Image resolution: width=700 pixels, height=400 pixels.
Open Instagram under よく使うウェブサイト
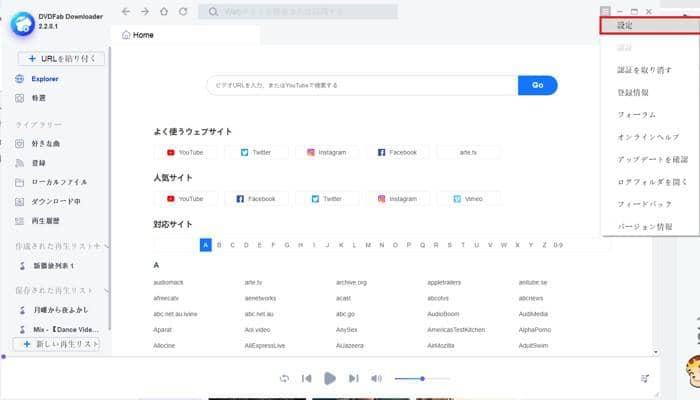coord(326,152)
